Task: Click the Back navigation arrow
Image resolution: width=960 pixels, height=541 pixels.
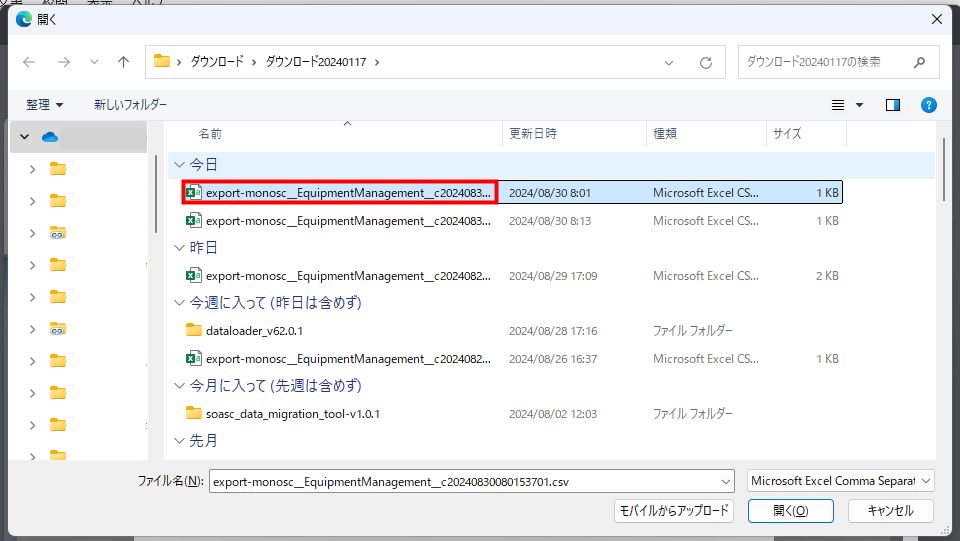Action: [x=29, y=62]
